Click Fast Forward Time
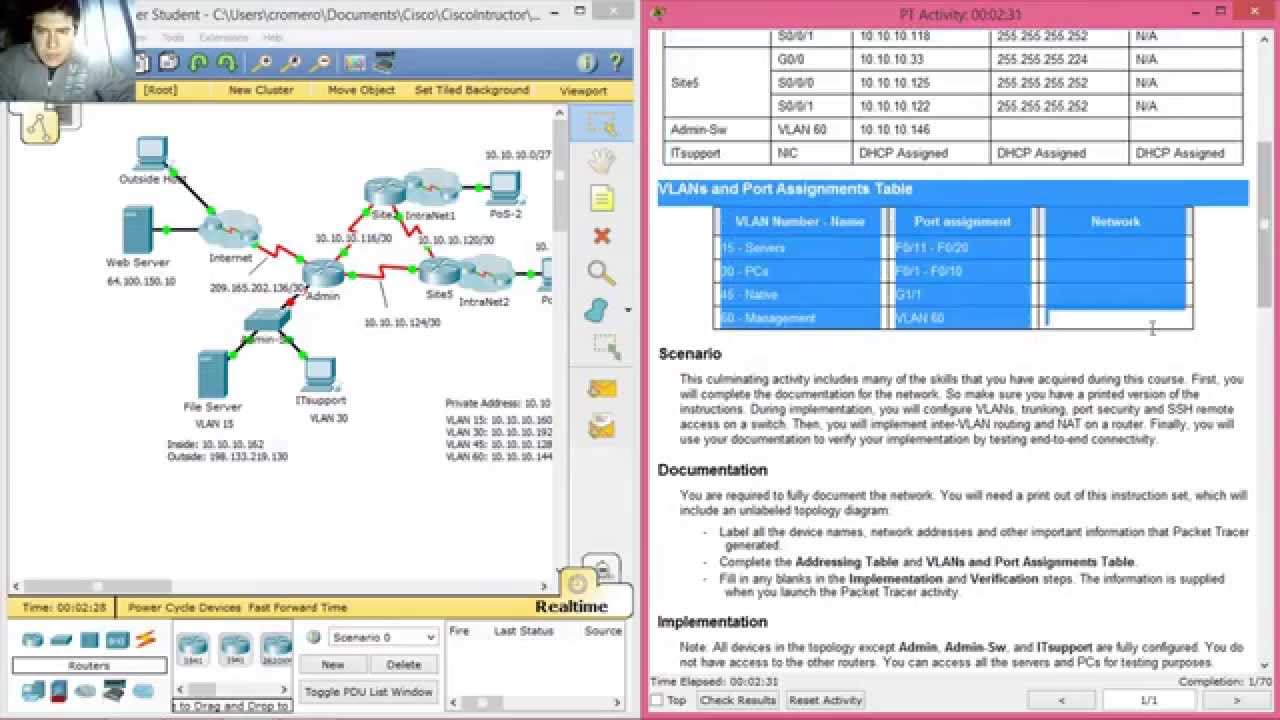1280x720 pixels. tap(298, 607)
